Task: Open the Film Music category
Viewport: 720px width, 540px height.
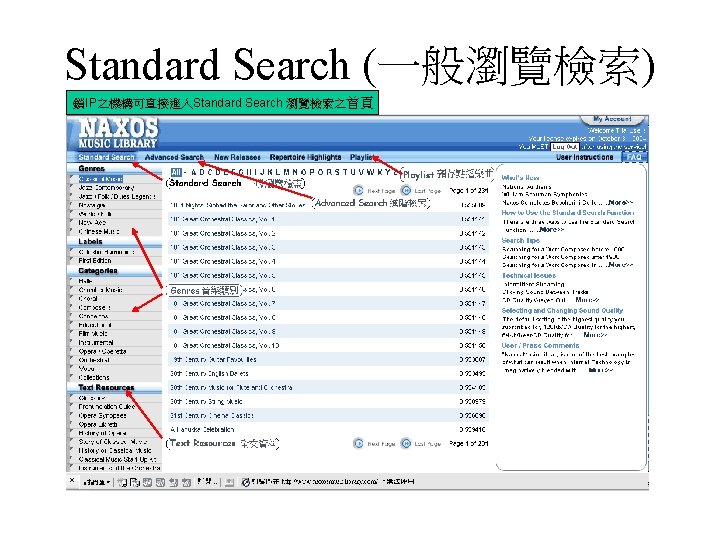Action: (x=93, y=334)
